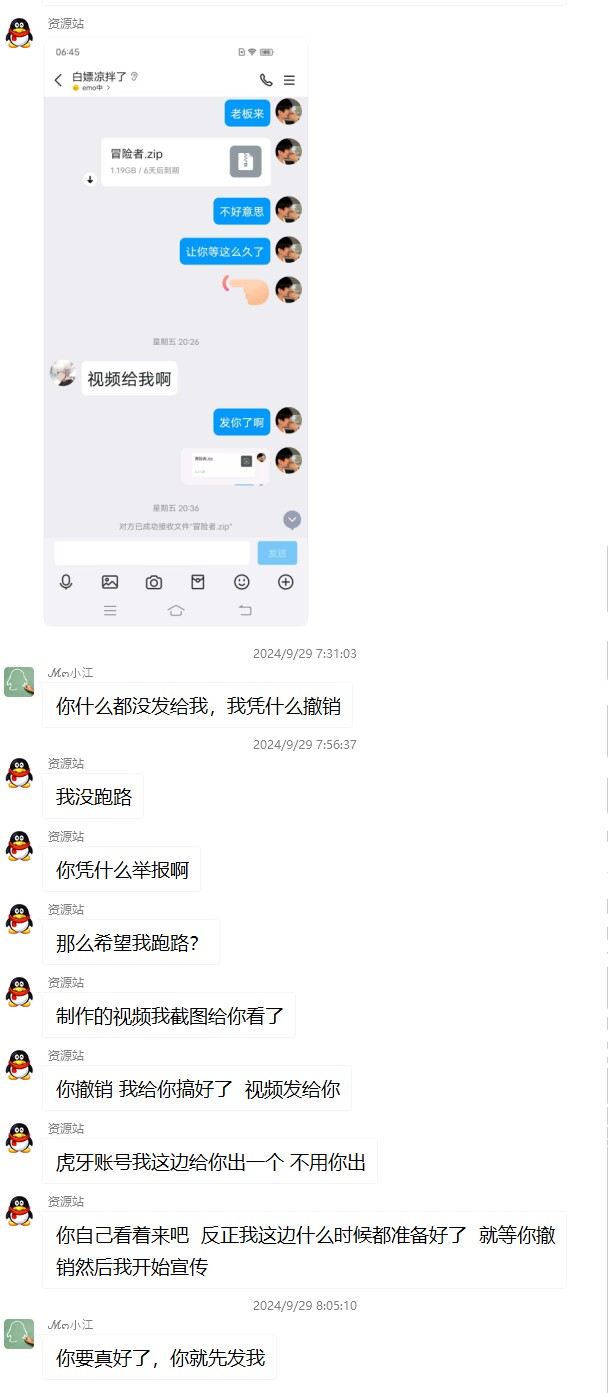Click the message bubble 我没跑路
The height and width of the screenshot is (1393, 608).
(93, 796)
